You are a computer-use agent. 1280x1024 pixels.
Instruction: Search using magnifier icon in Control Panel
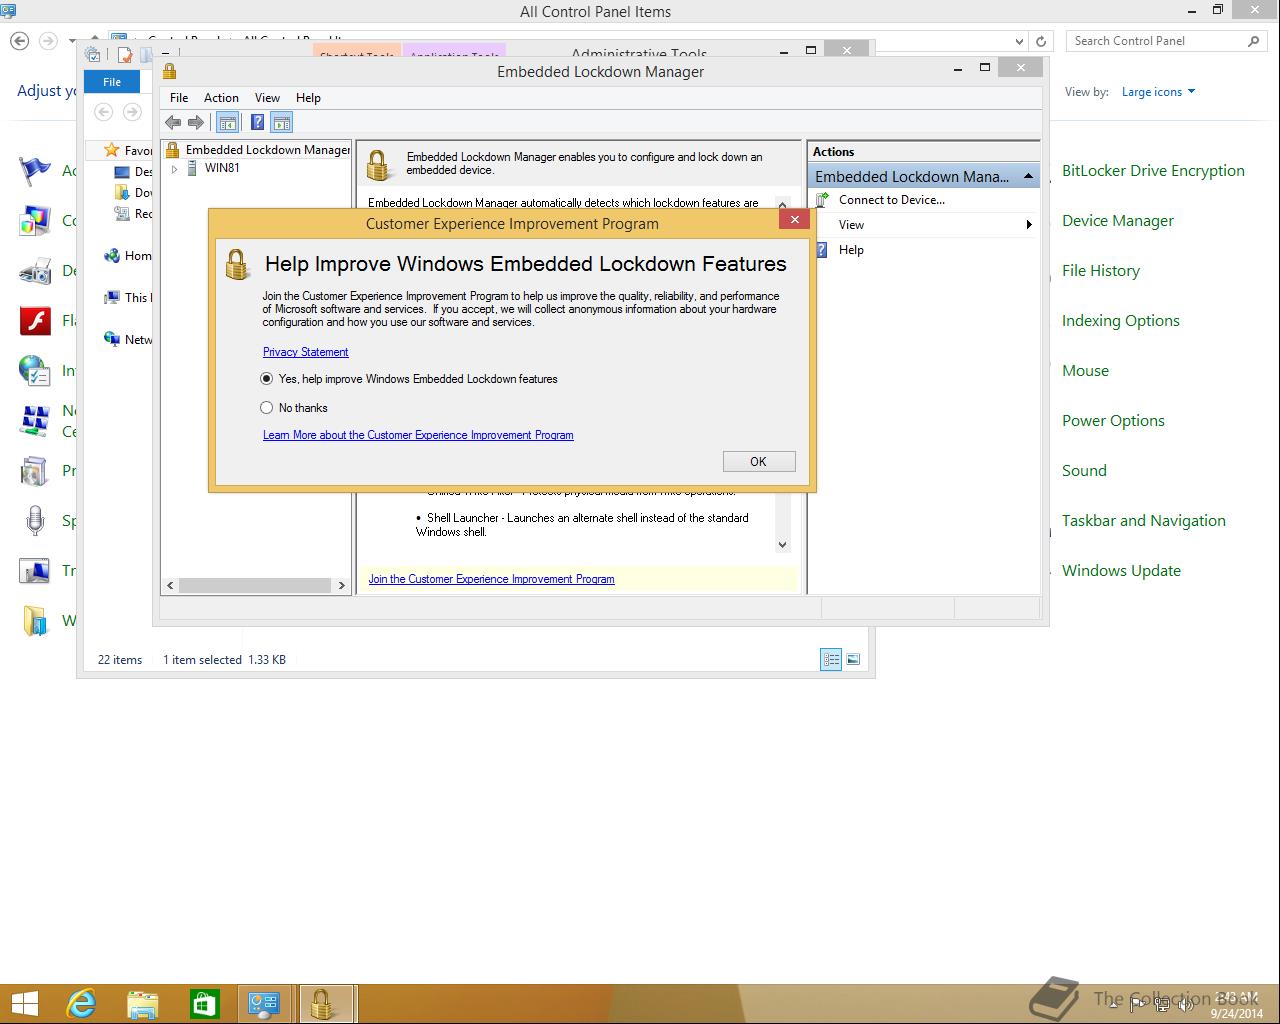coord(1254,41)
